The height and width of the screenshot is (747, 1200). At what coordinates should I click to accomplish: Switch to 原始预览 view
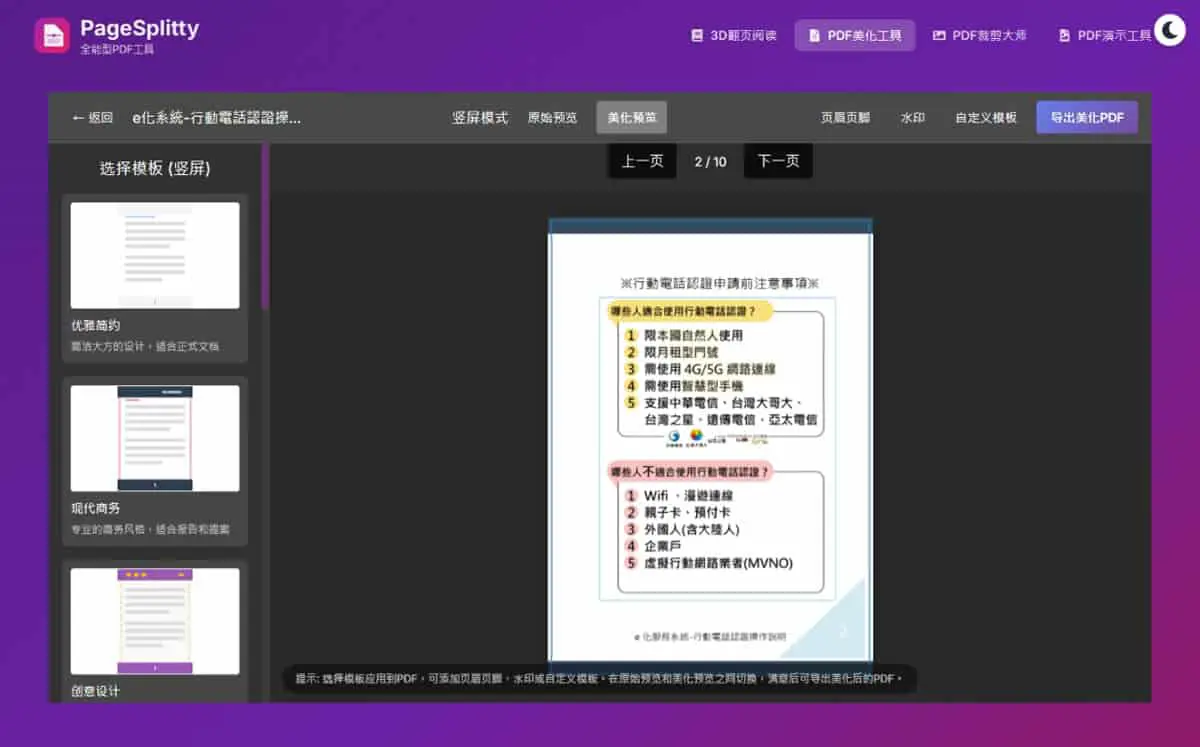coord(552,118)
